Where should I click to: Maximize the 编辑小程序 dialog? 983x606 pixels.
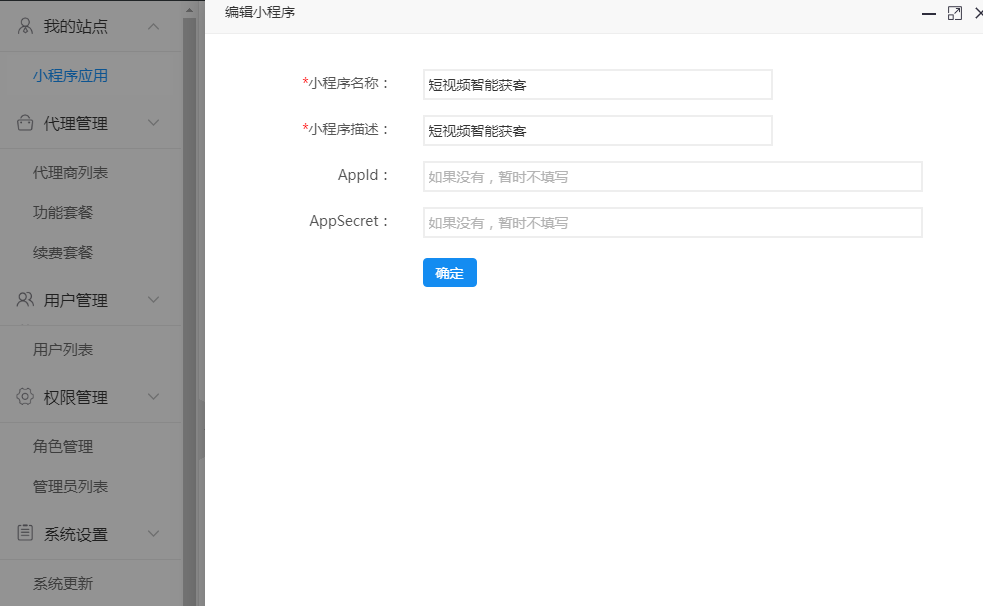coord(954,13)
